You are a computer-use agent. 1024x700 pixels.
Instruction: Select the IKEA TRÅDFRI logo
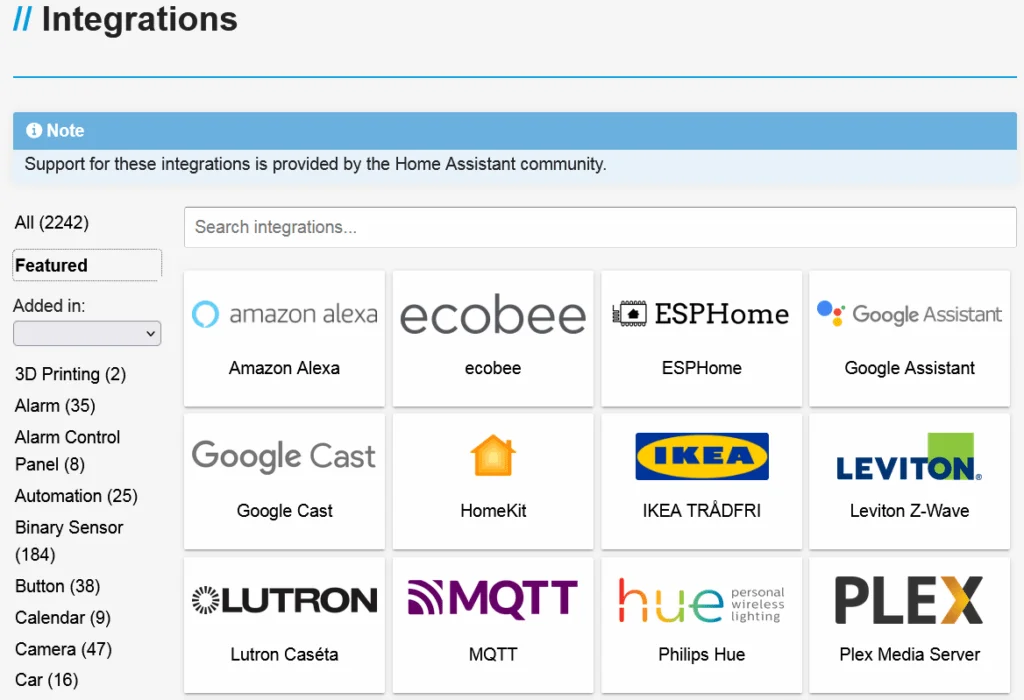coord(701,456)
